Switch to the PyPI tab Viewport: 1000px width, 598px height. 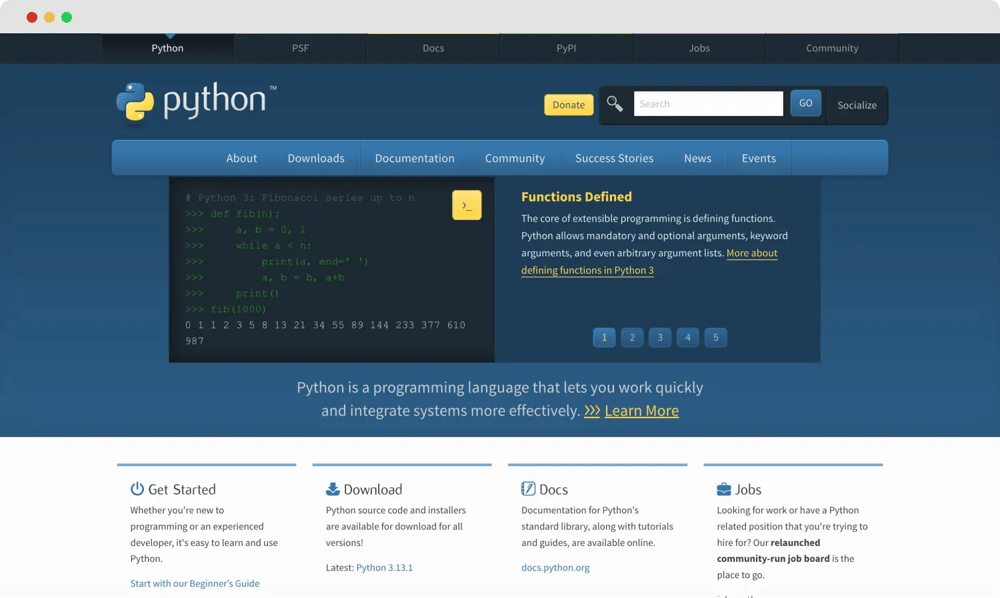[566, 47]
